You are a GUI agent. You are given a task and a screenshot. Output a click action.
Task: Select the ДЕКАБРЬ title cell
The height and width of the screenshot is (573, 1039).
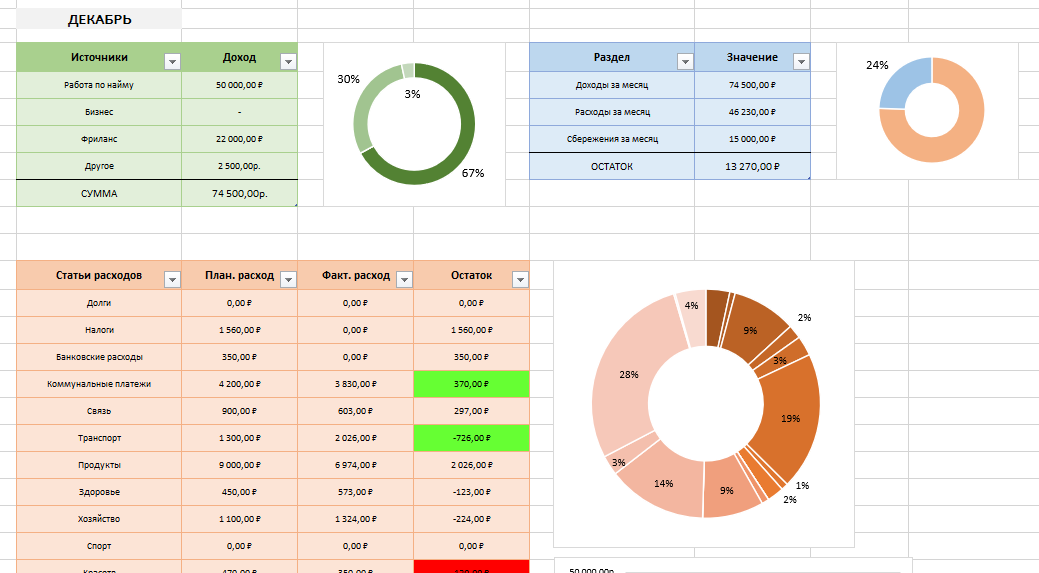click(99, 19)
